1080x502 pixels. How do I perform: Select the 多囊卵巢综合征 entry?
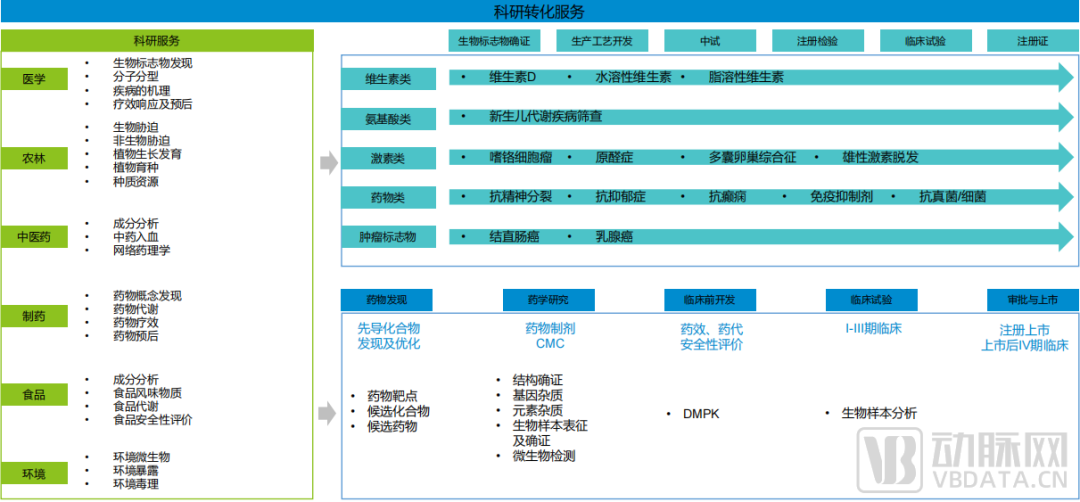752,157
